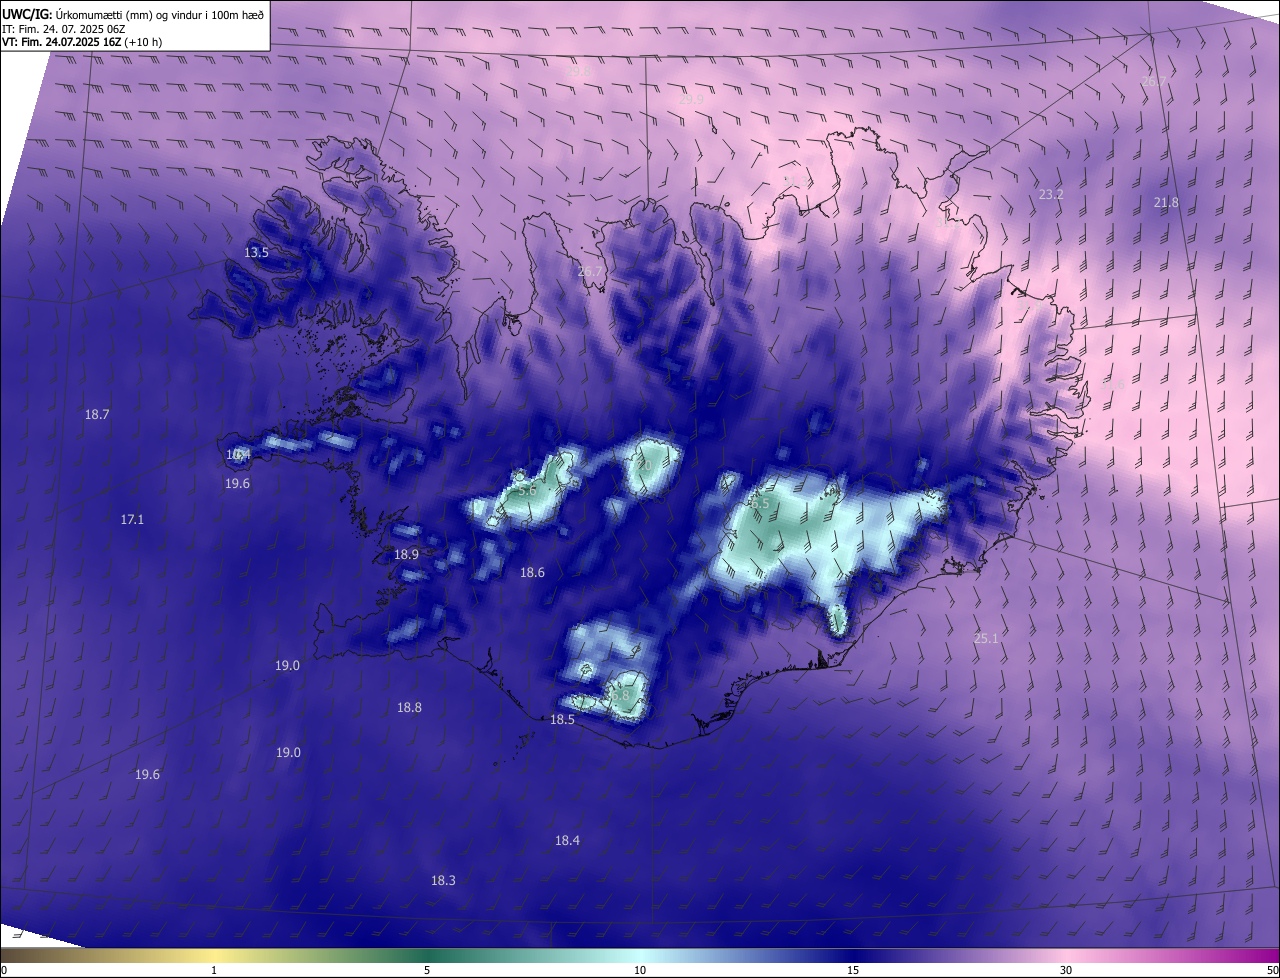1280x978 pixels.
Task: Click the map title 'Úrkomumætti (mm) og vindur í 100m hæð'
Action: 160,14
